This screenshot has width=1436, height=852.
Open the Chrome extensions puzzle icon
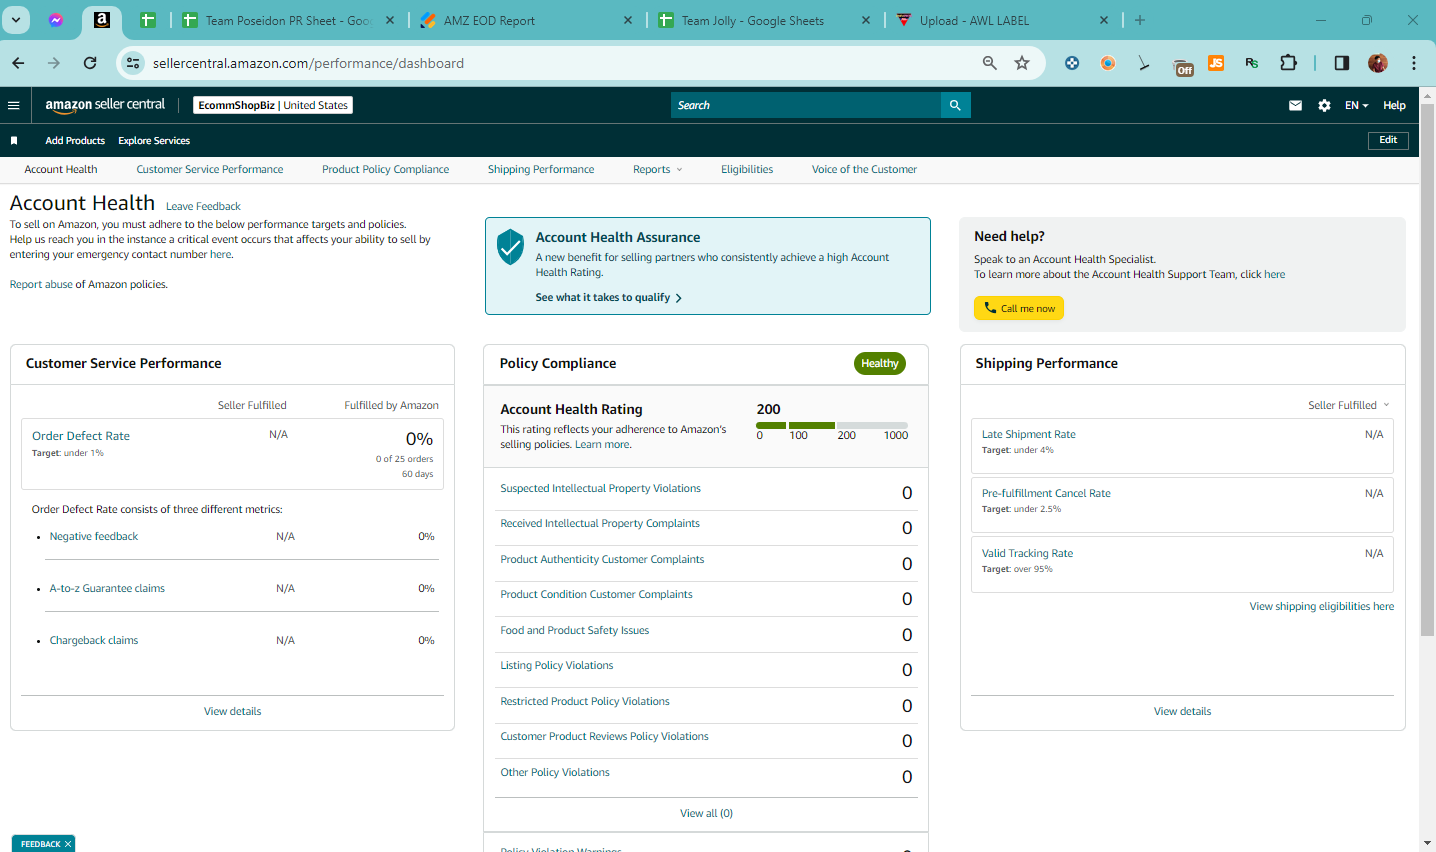click(1288, 63)
